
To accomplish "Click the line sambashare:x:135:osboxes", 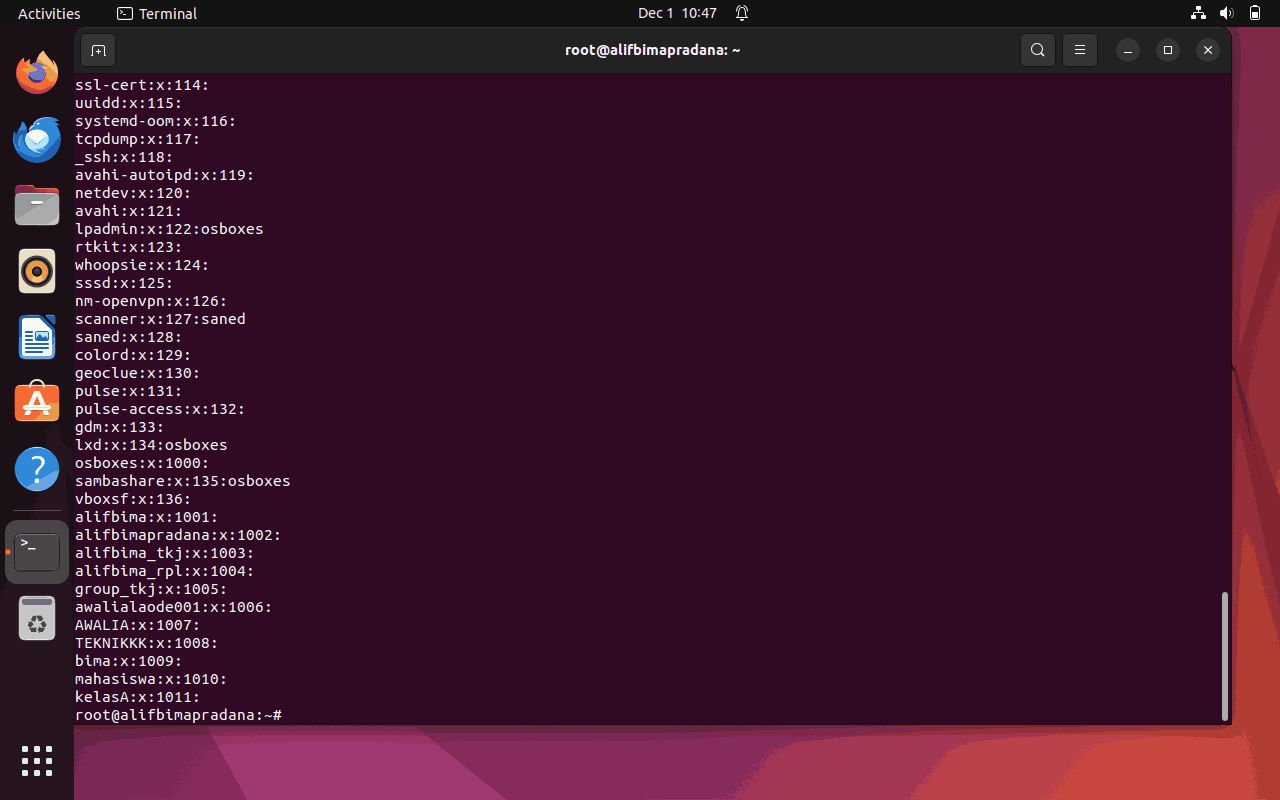I will pos(183,481).
